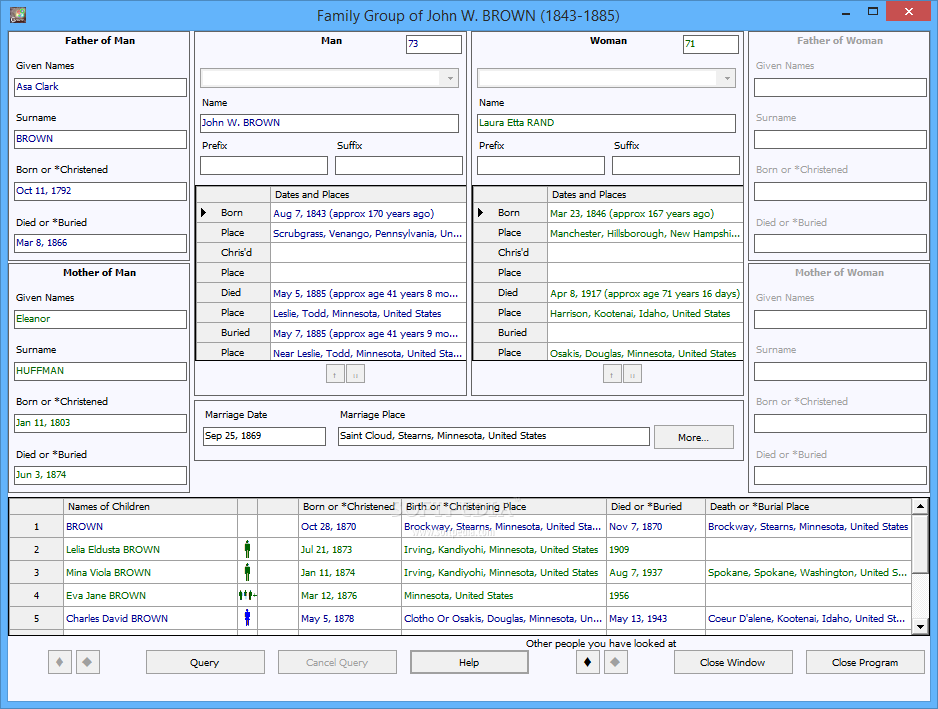Select the Marriage Date field
Screen dimensions: 938x709
(x=264, y=436)
